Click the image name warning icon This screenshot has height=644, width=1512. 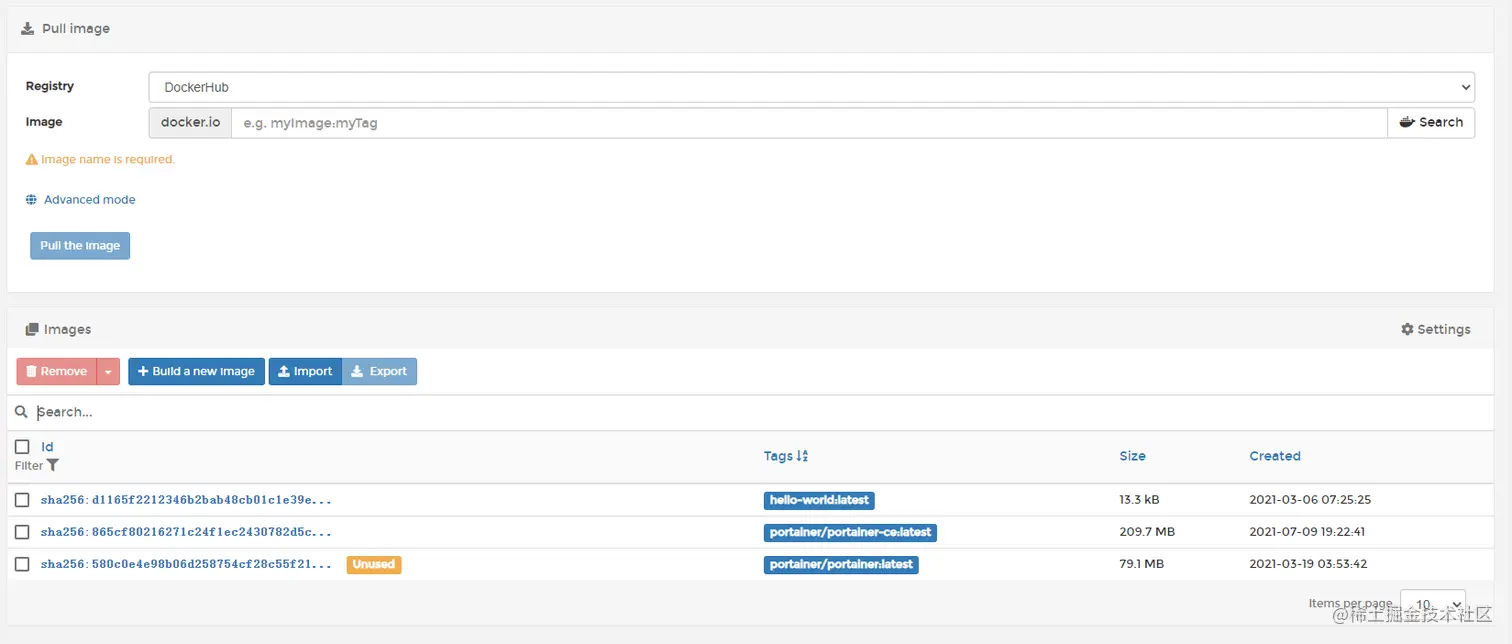pos(31,159)
